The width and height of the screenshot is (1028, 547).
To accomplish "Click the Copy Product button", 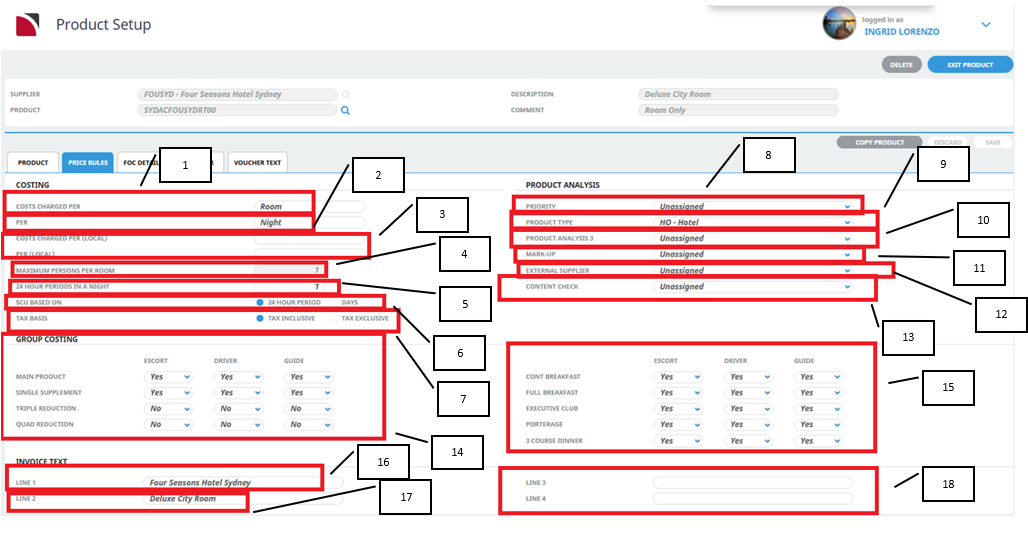I will pos(879,142).
